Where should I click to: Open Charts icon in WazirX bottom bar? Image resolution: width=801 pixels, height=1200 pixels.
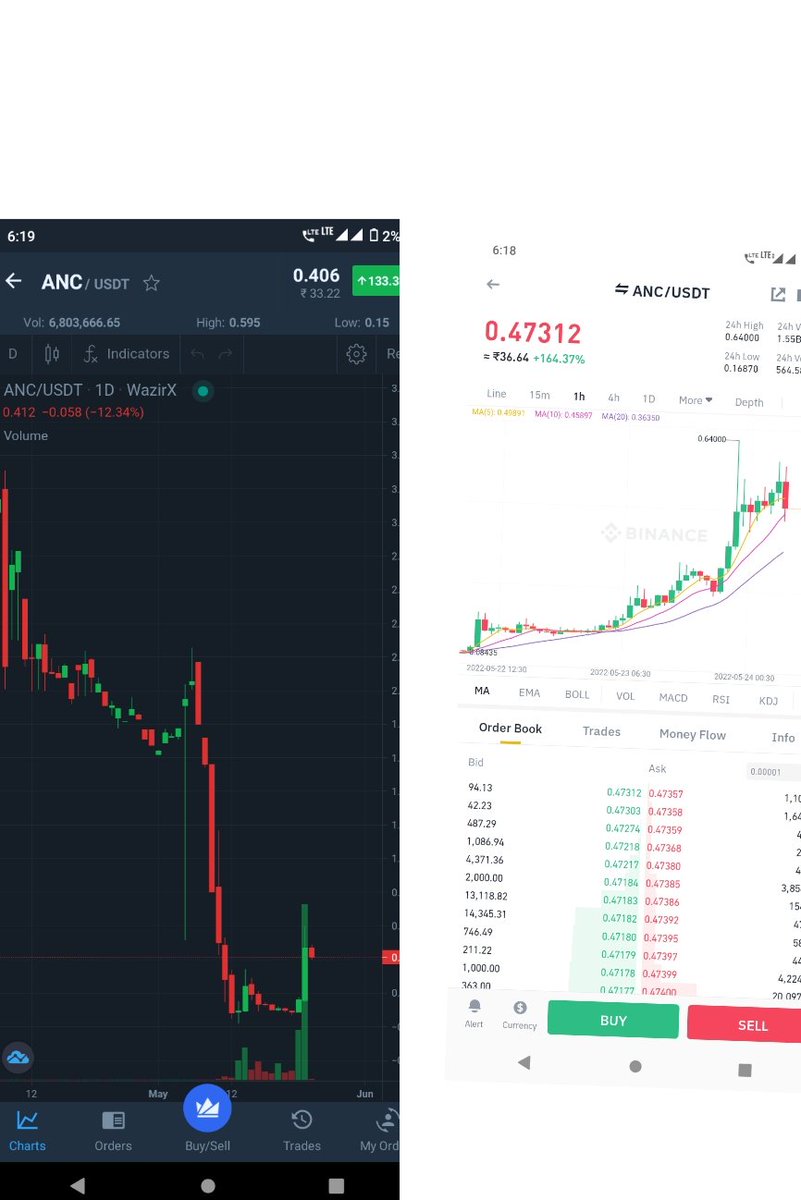pos(27,1121)
